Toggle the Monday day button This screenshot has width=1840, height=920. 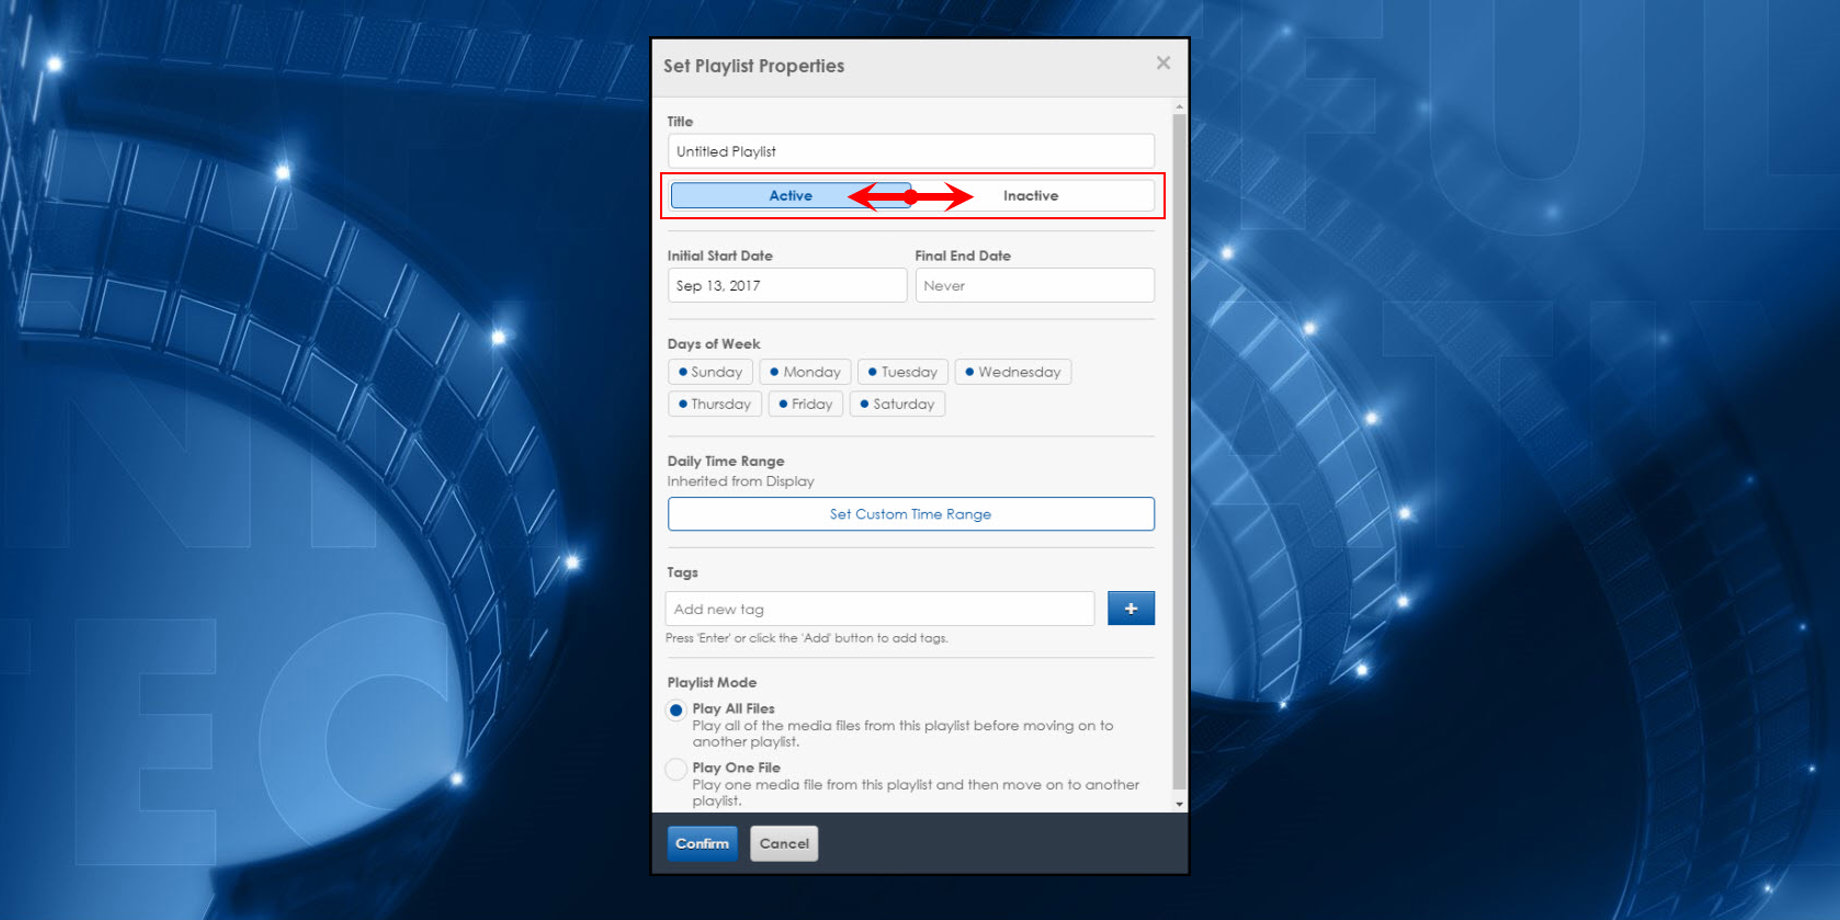tap(805, 372)
